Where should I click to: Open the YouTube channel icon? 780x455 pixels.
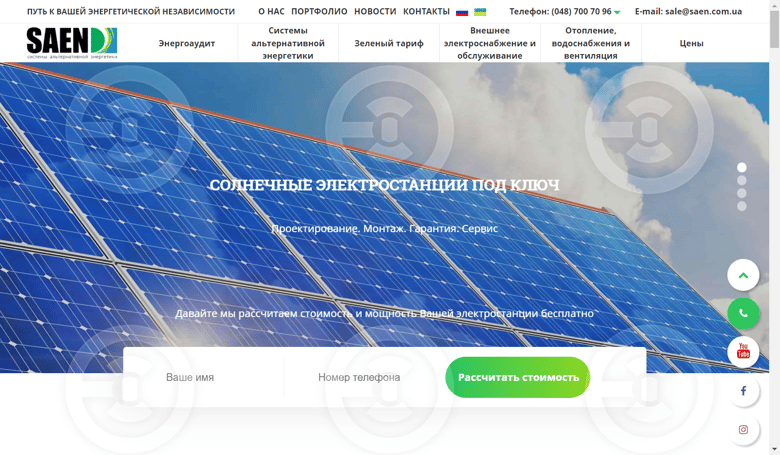pyautogui.click(x=743, y=352)
